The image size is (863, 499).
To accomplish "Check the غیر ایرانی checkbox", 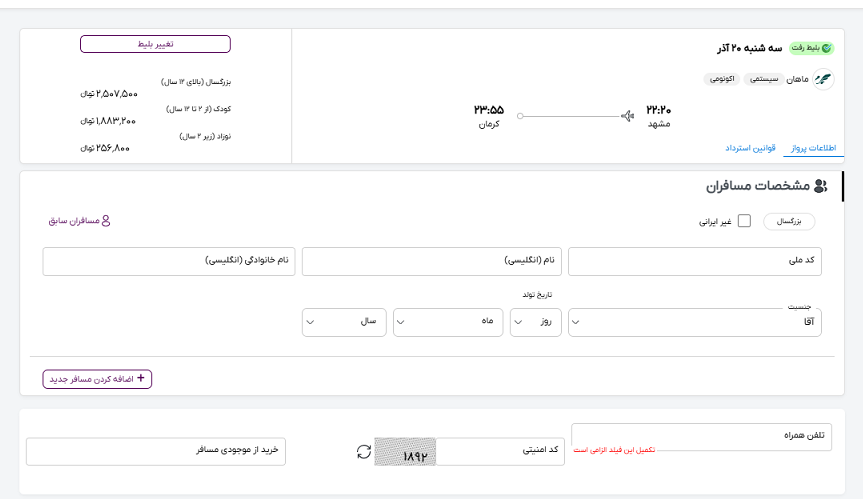I will (744, 221).
